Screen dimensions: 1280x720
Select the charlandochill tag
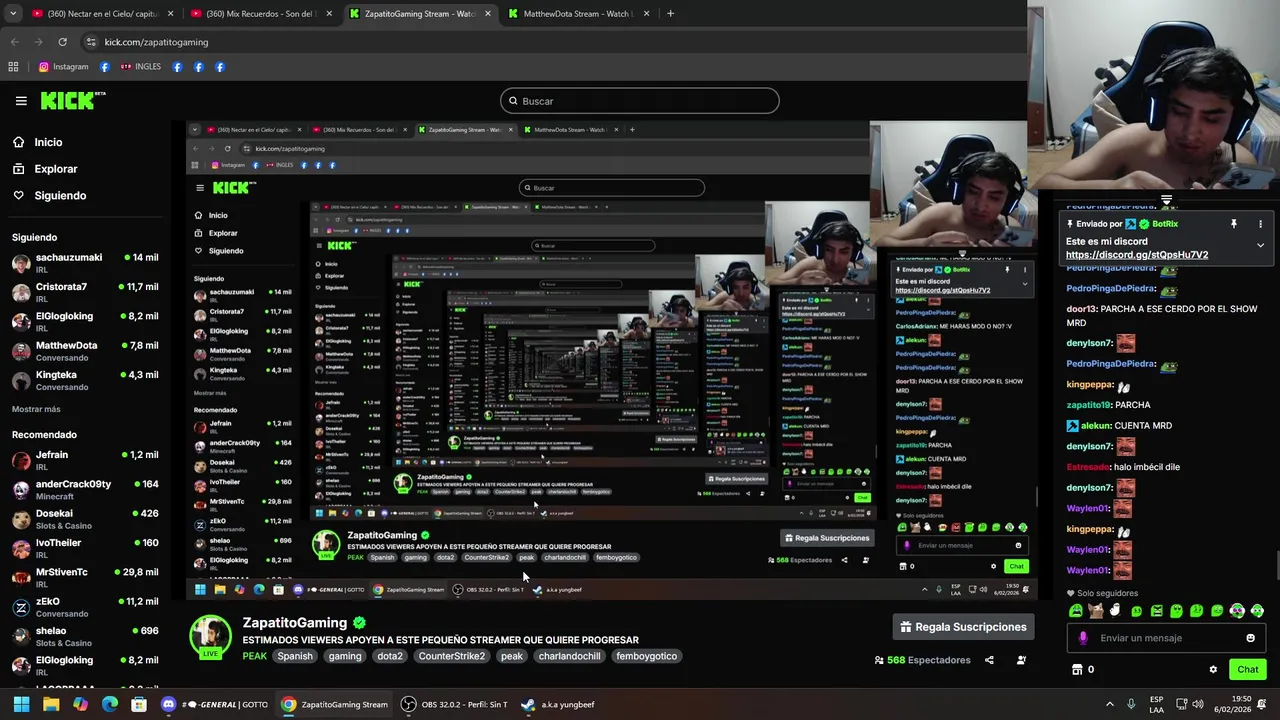(570, 656)
